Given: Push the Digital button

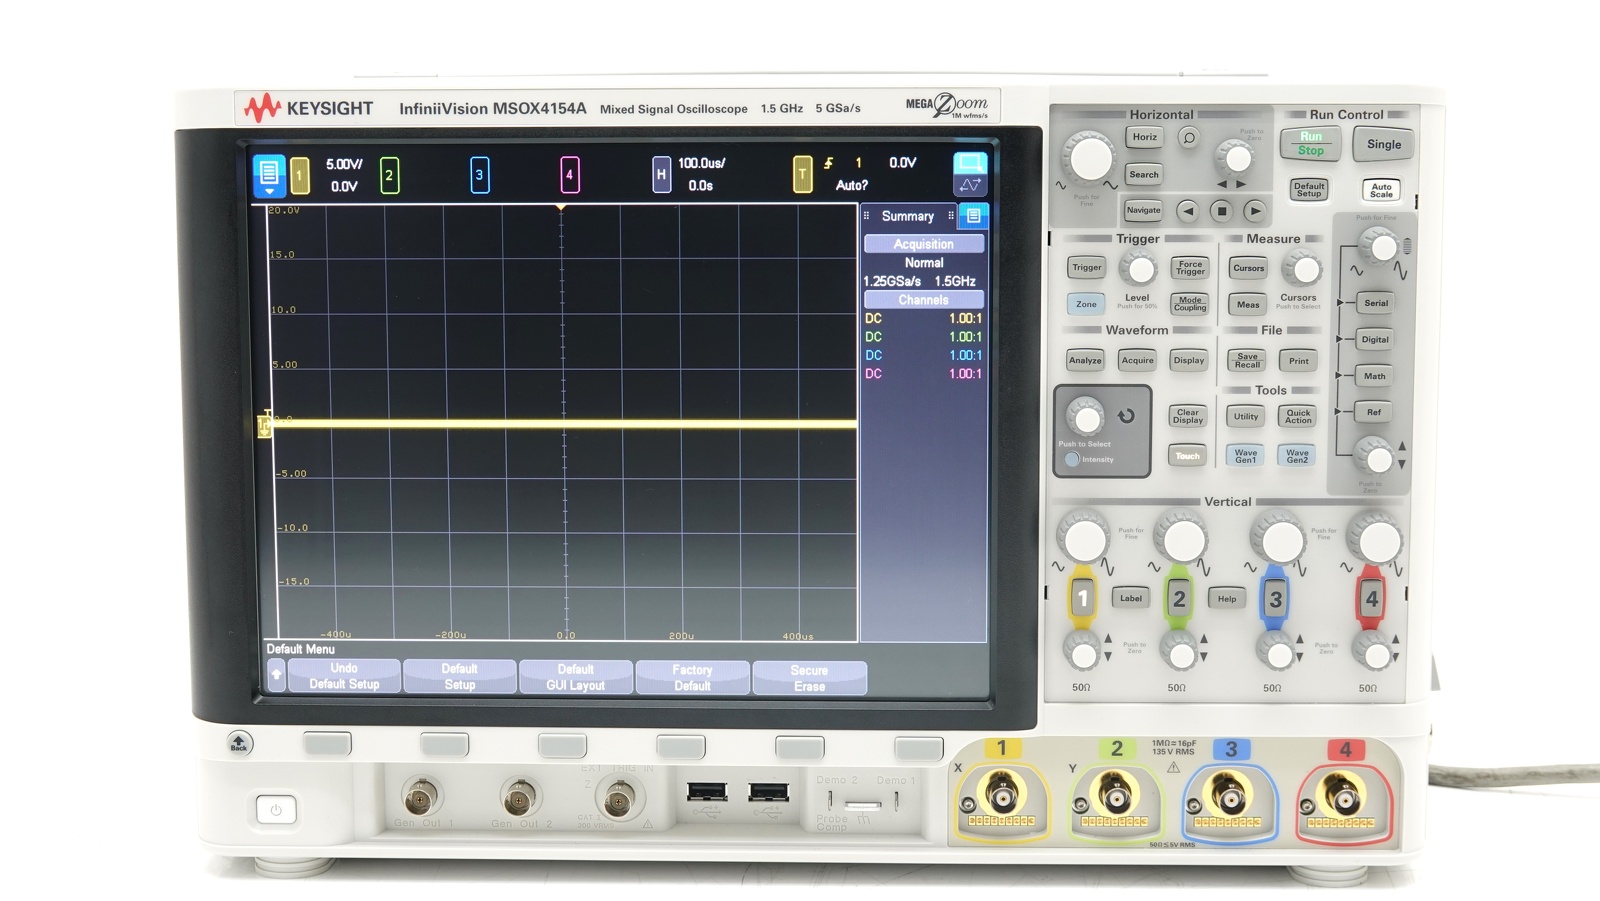Looking at the screenshot, I should (x=1375, y=340).
